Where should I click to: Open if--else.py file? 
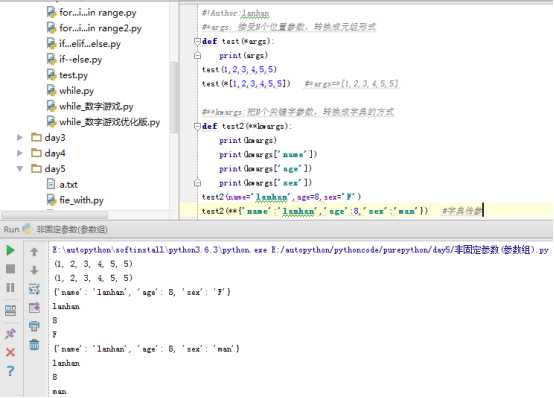click(x=81, y=59)
